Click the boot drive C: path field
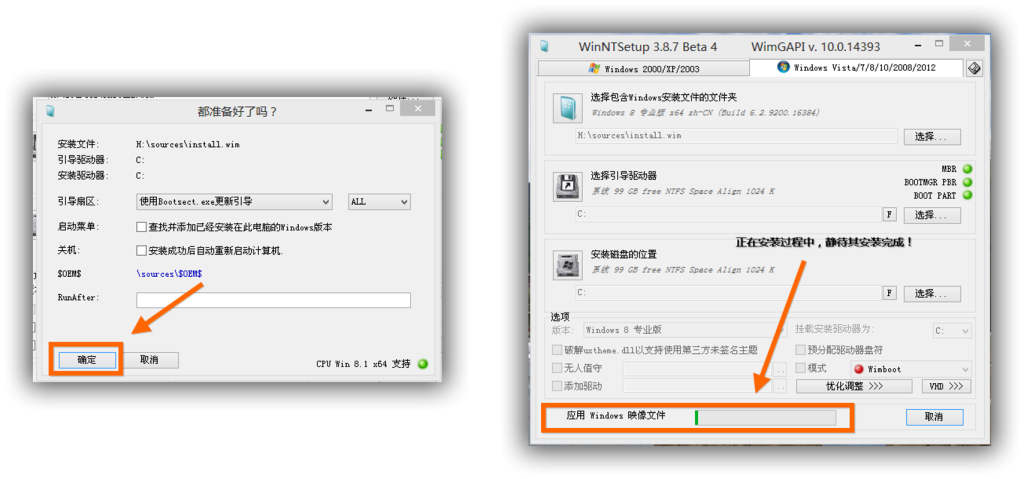1024x479 pixels. coord(728,214)
